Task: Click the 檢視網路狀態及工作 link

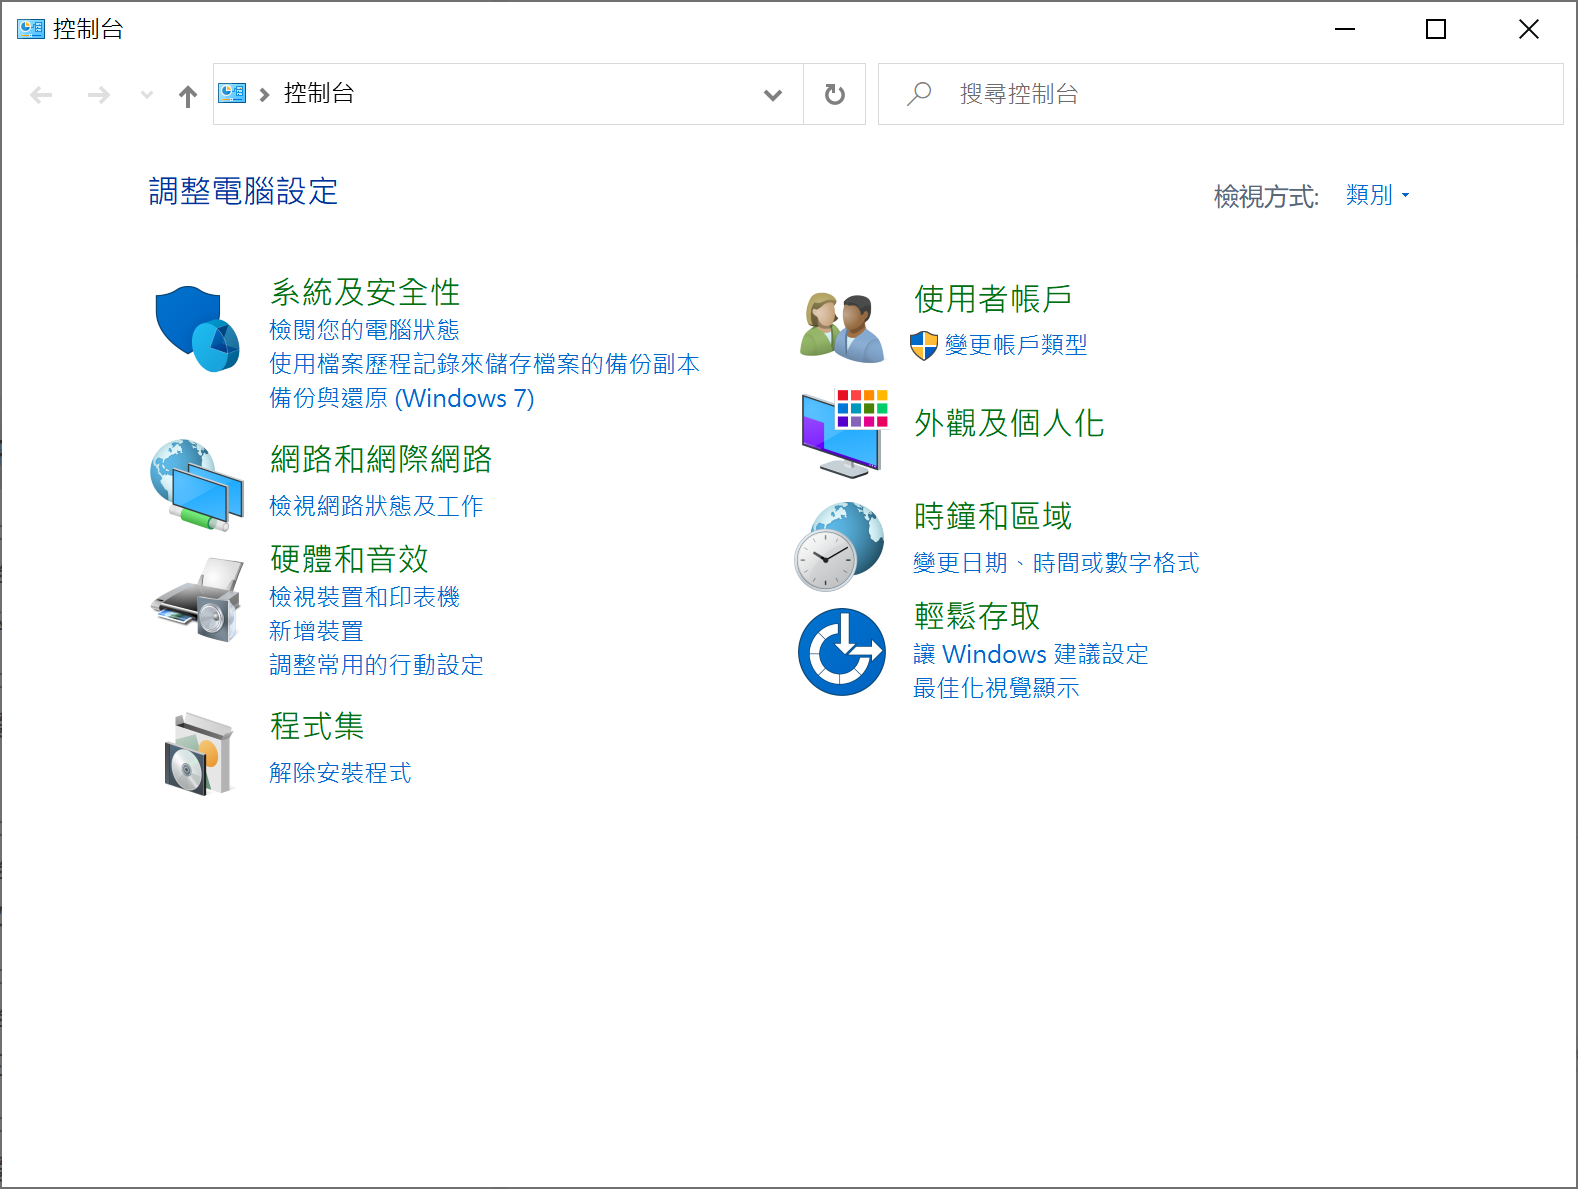Action: pyautogui.click(x=376, y=506)
